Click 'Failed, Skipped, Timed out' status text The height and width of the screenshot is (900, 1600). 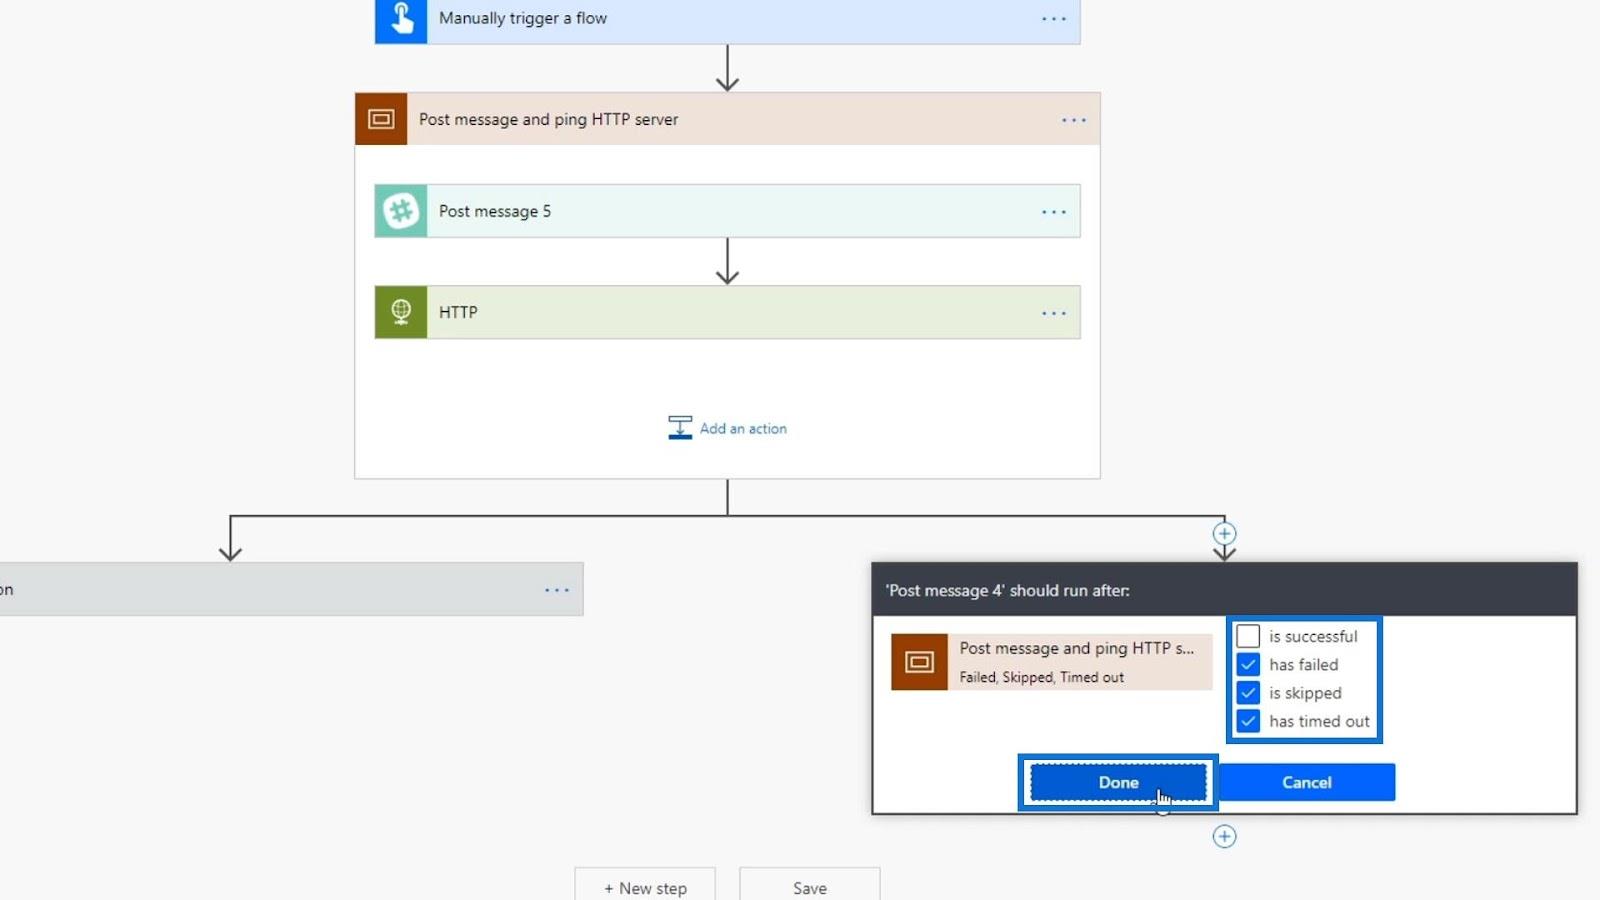(1042, 677)
